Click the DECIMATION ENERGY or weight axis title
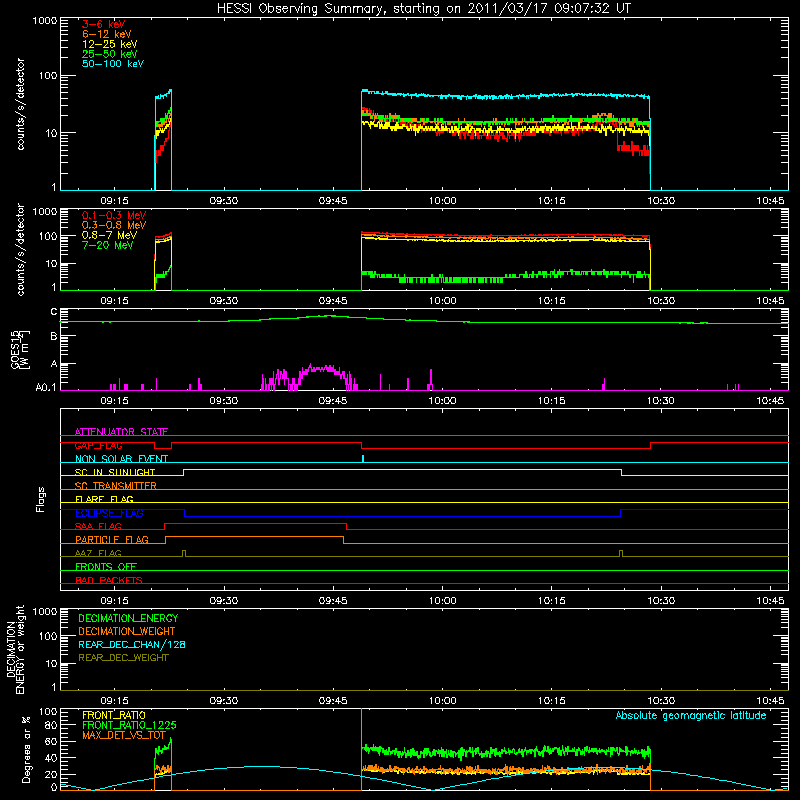 coord(15,649)
